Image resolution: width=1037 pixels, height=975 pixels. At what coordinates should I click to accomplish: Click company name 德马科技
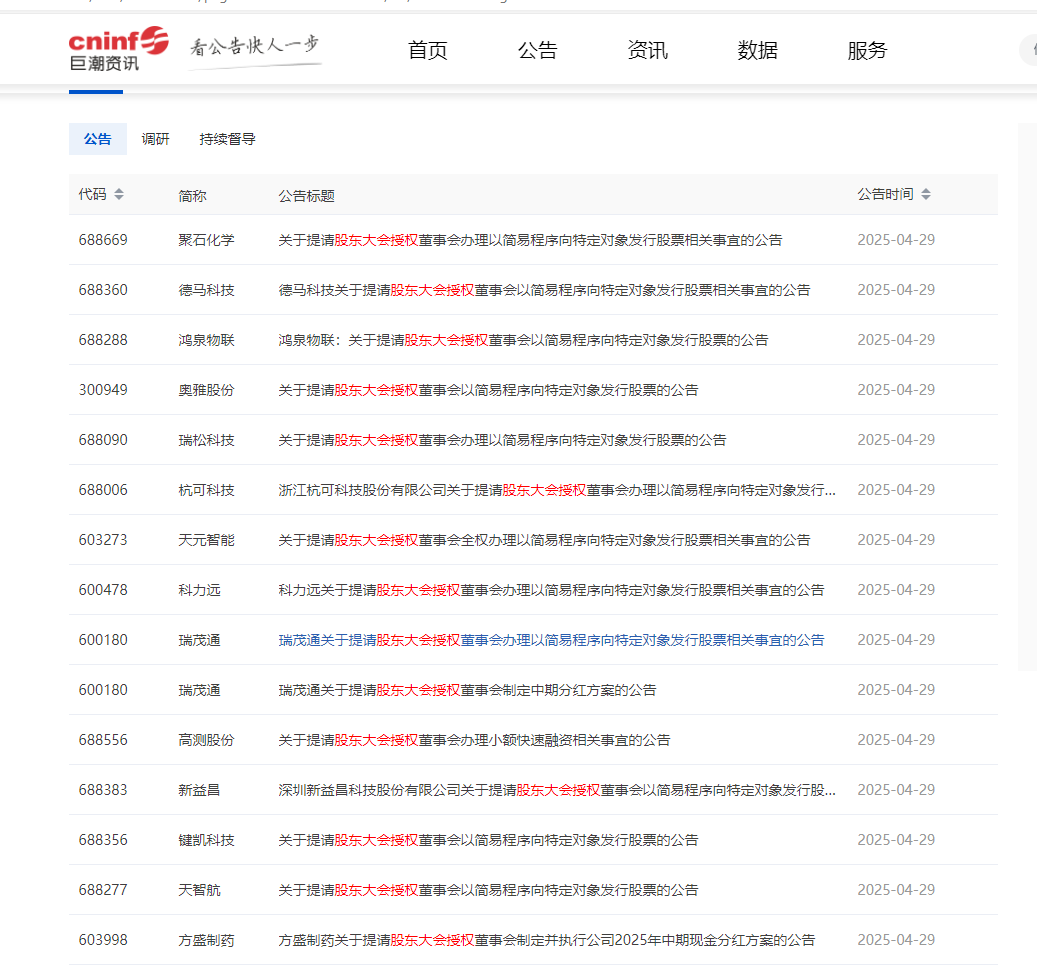click(206, 290)
